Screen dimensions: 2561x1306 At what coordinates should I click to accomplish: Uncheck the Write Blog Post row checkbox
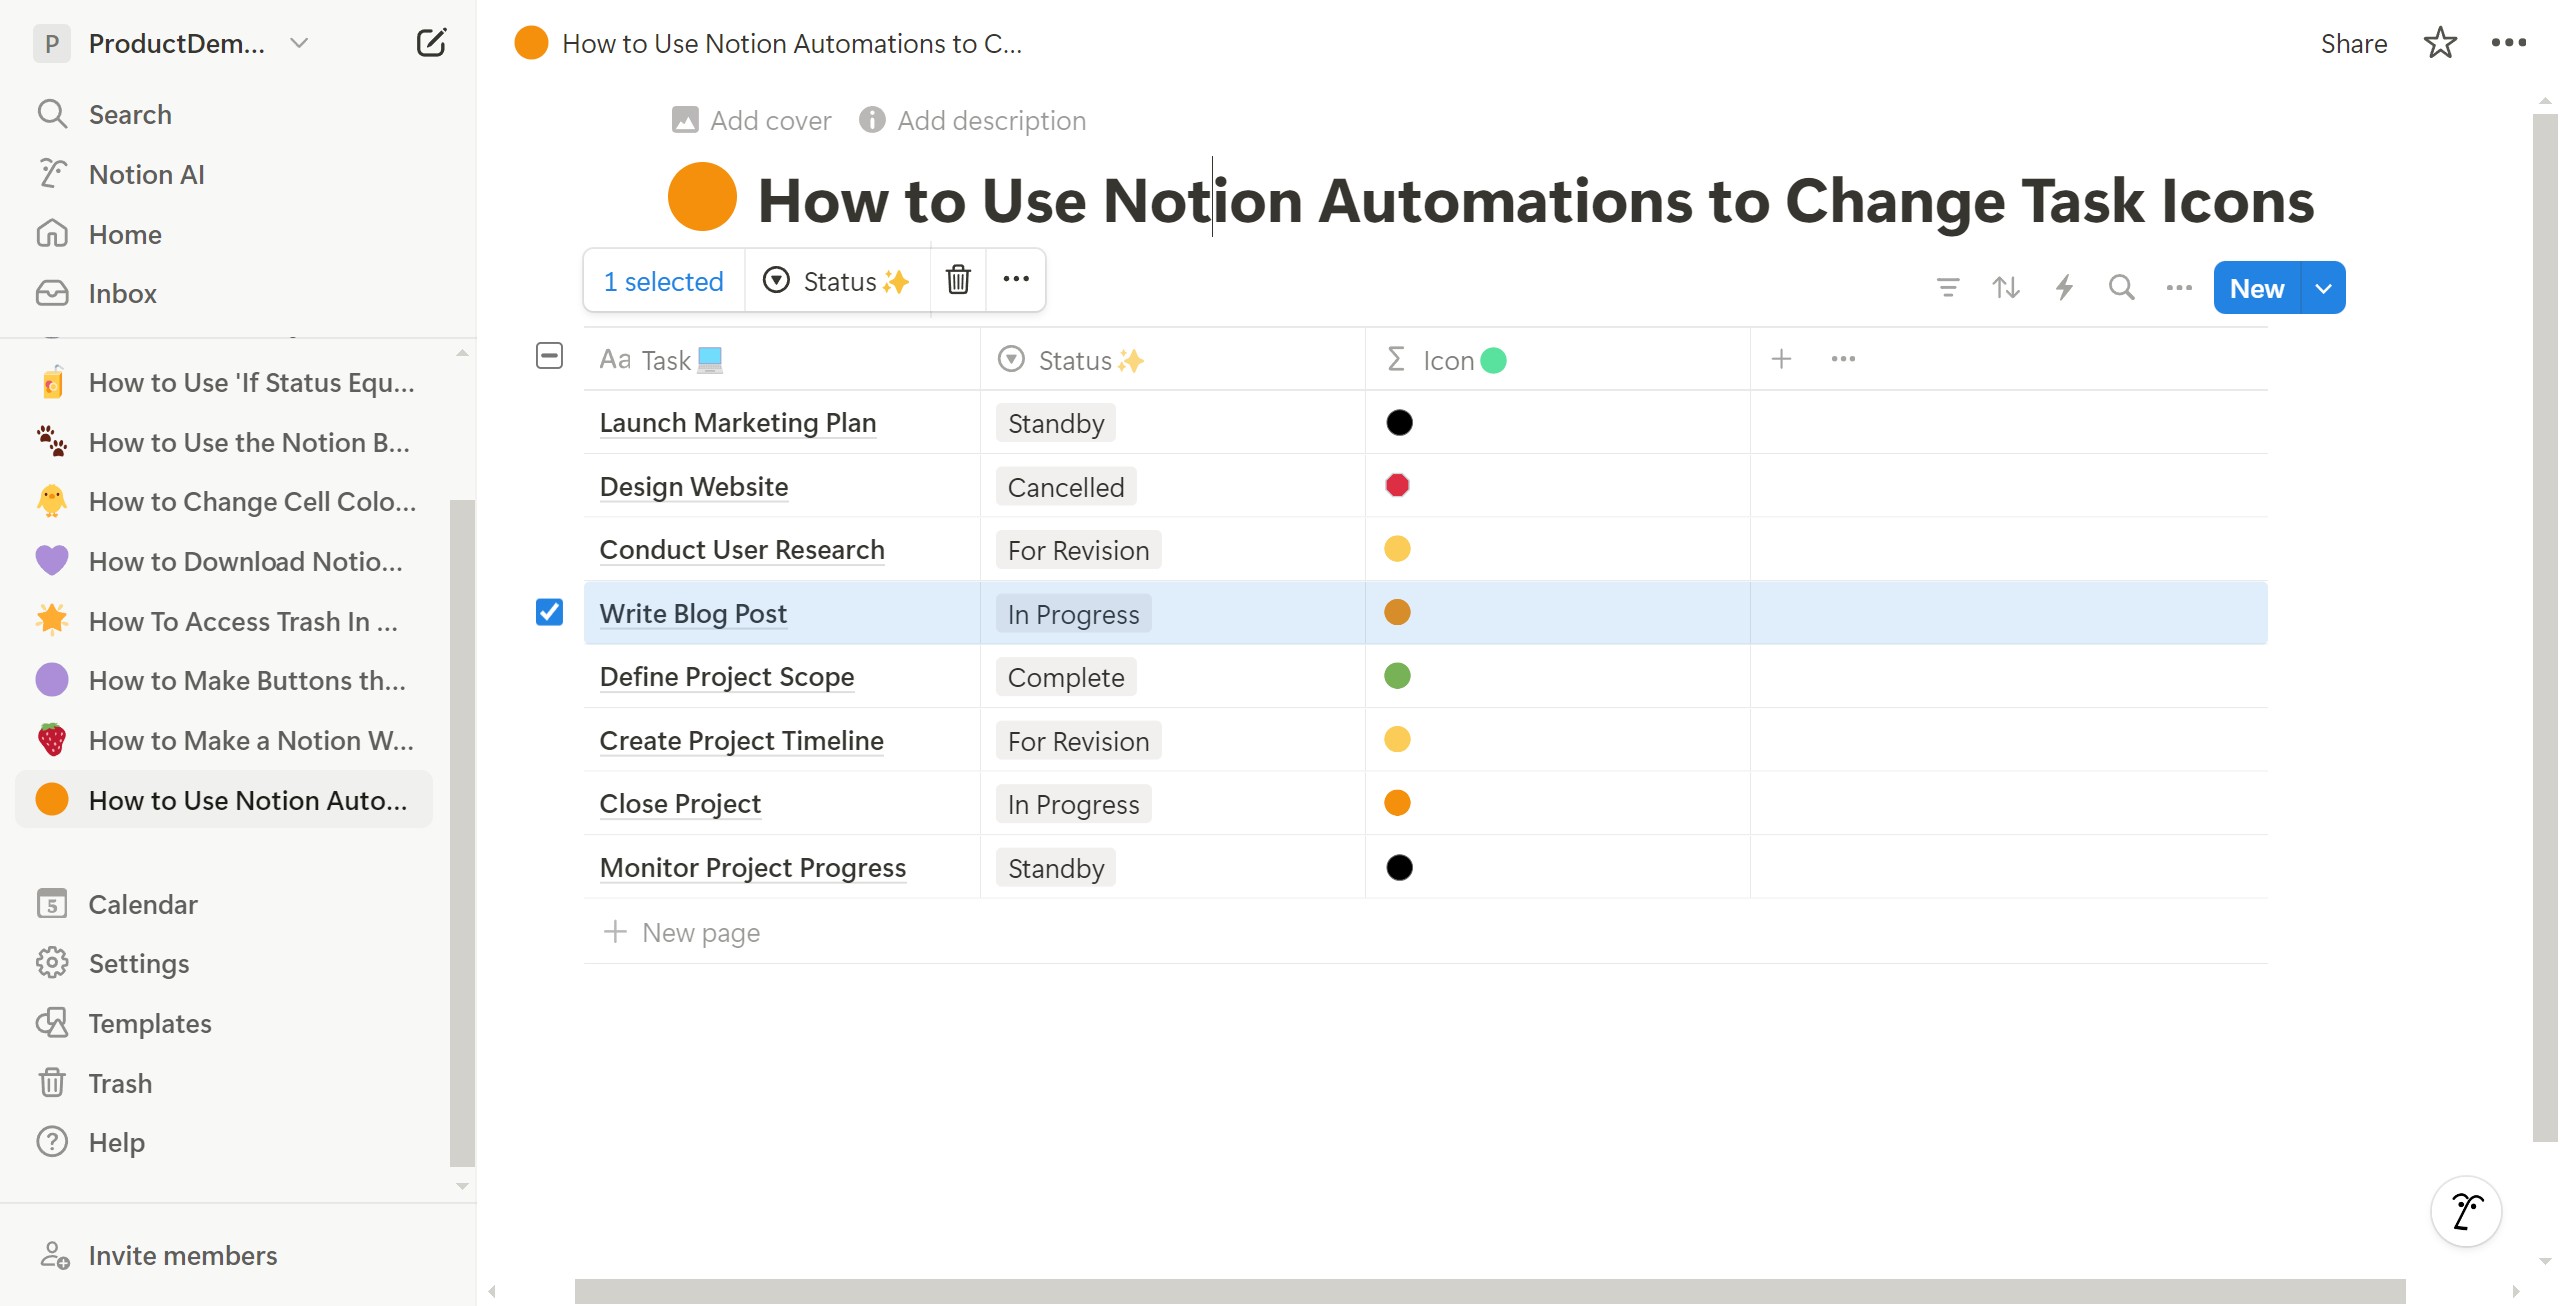549,612
